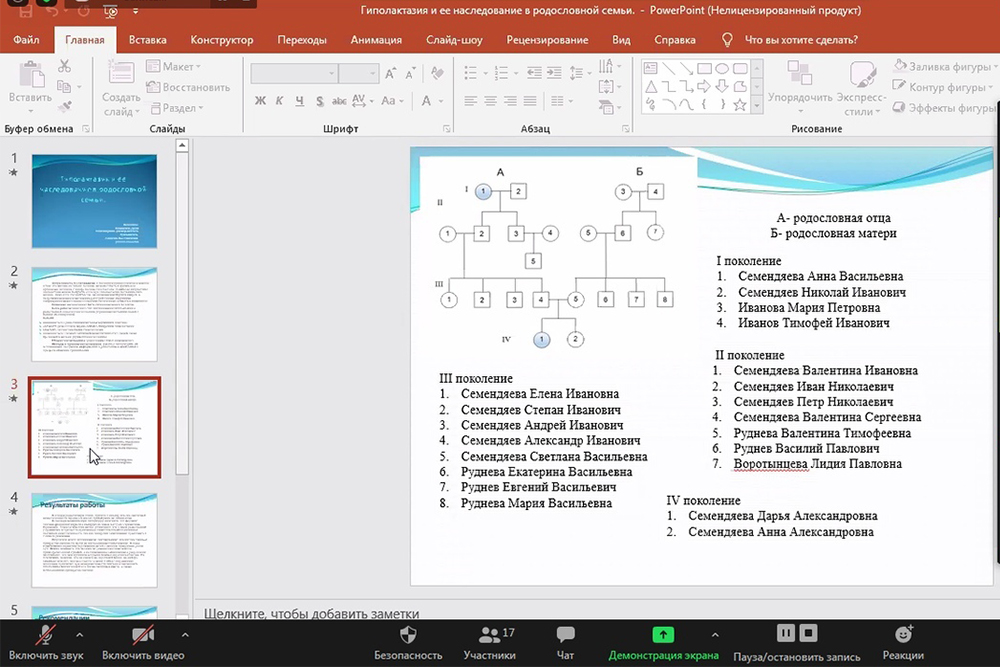
Task: Toggle italic К formatting
Action: pos(281,101)
